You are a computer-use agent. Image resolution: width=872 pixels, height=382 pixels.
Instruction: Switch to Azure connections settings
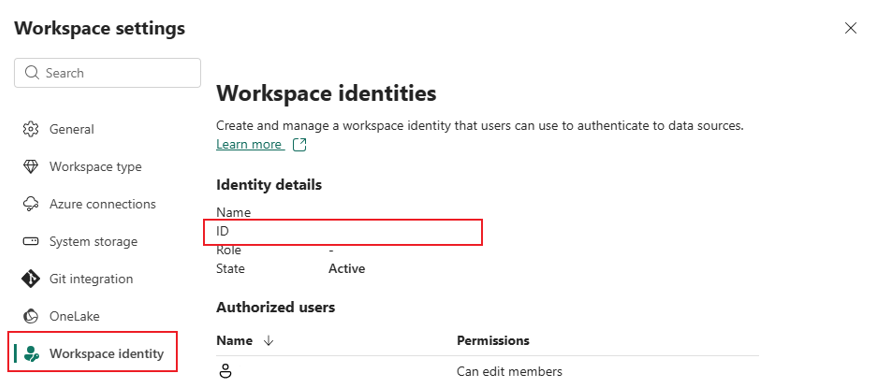click(102, 204)
